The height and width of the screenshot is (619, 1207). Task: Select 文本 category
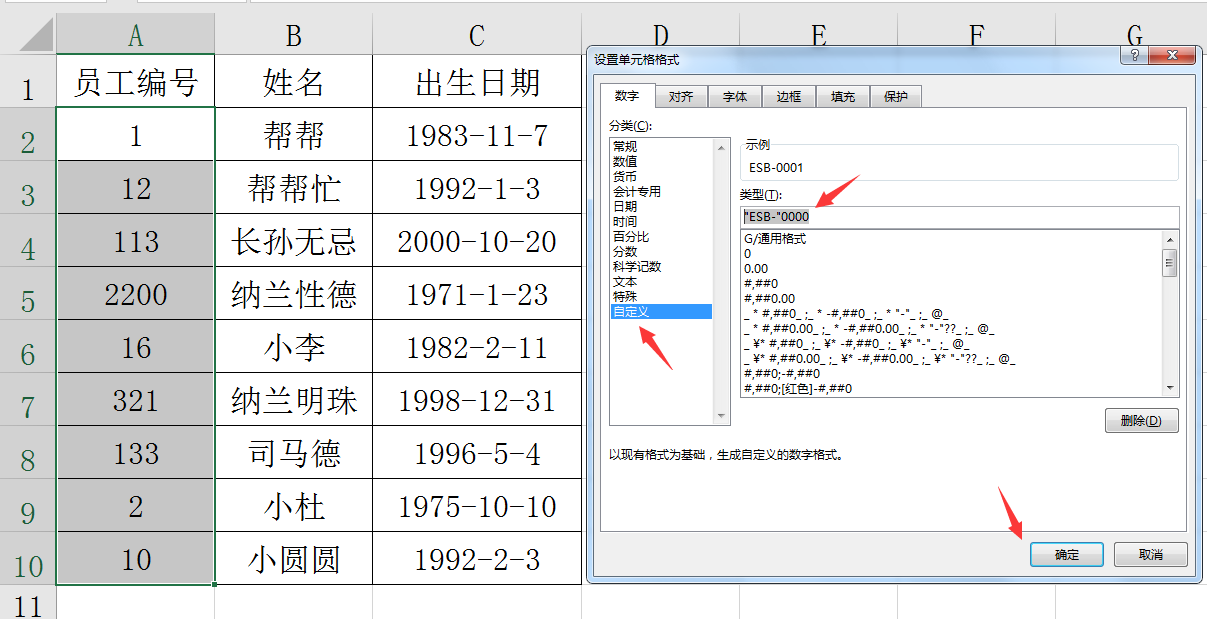(661, 282)
